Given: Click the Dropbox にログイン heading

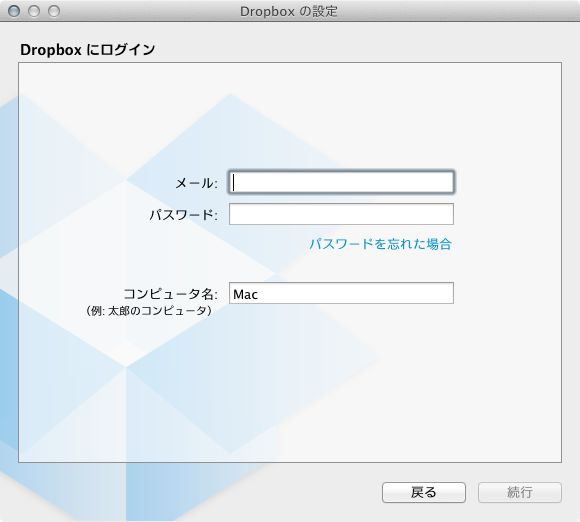Looking at the screenshot, I should (87, 50).
